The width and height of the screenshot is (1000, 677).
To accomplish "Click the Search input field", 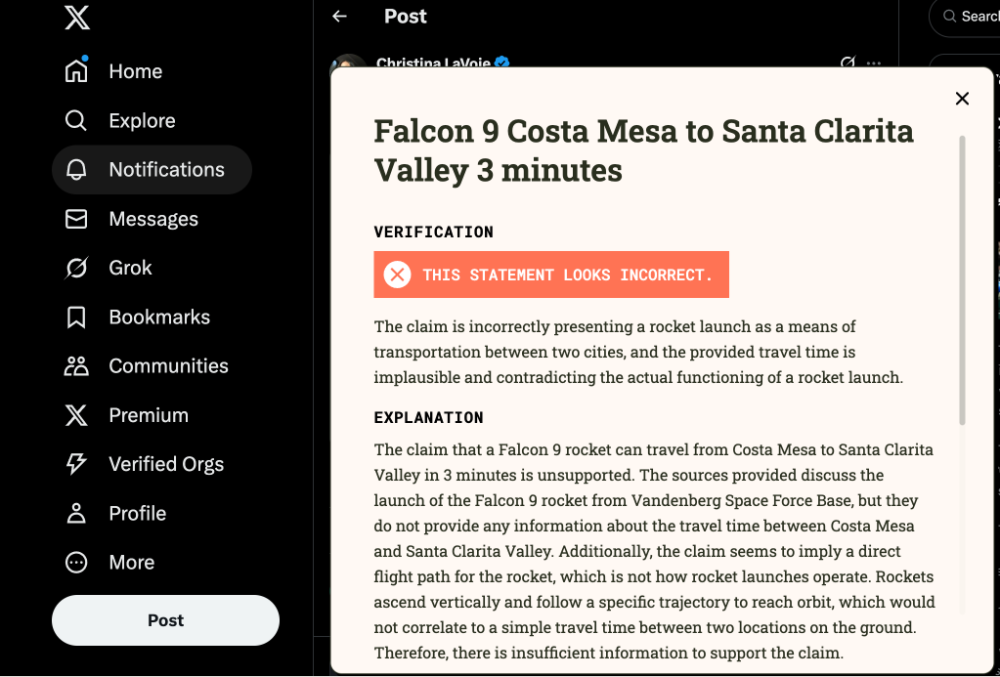I will 975,17.
